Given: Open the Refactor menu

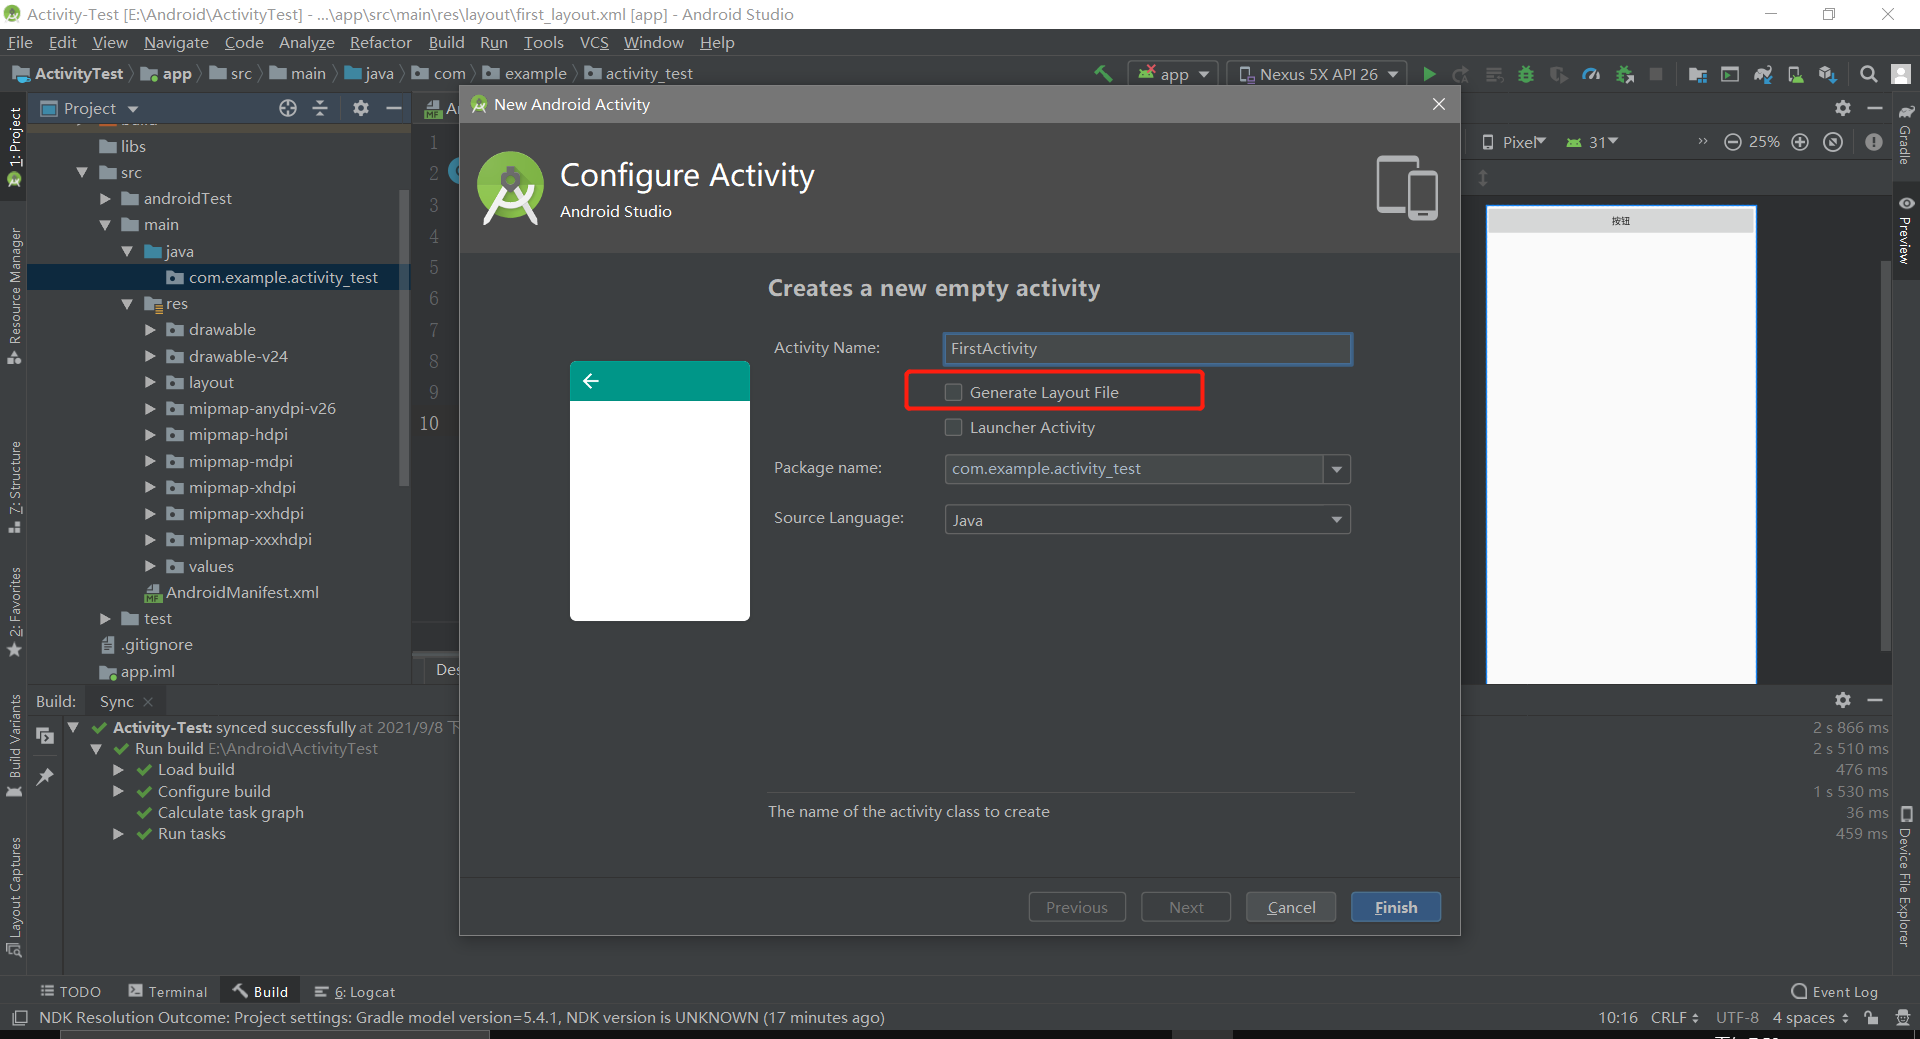Looking at the screenshot, I should [x=380, y=42].
